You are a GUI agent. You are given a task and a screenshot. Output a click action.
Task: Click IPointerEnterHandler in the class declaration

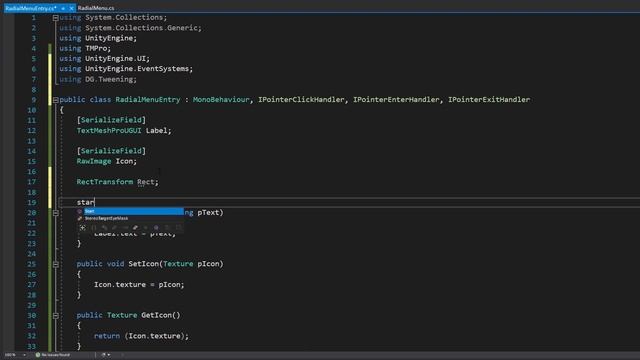[x=396, y=100]
